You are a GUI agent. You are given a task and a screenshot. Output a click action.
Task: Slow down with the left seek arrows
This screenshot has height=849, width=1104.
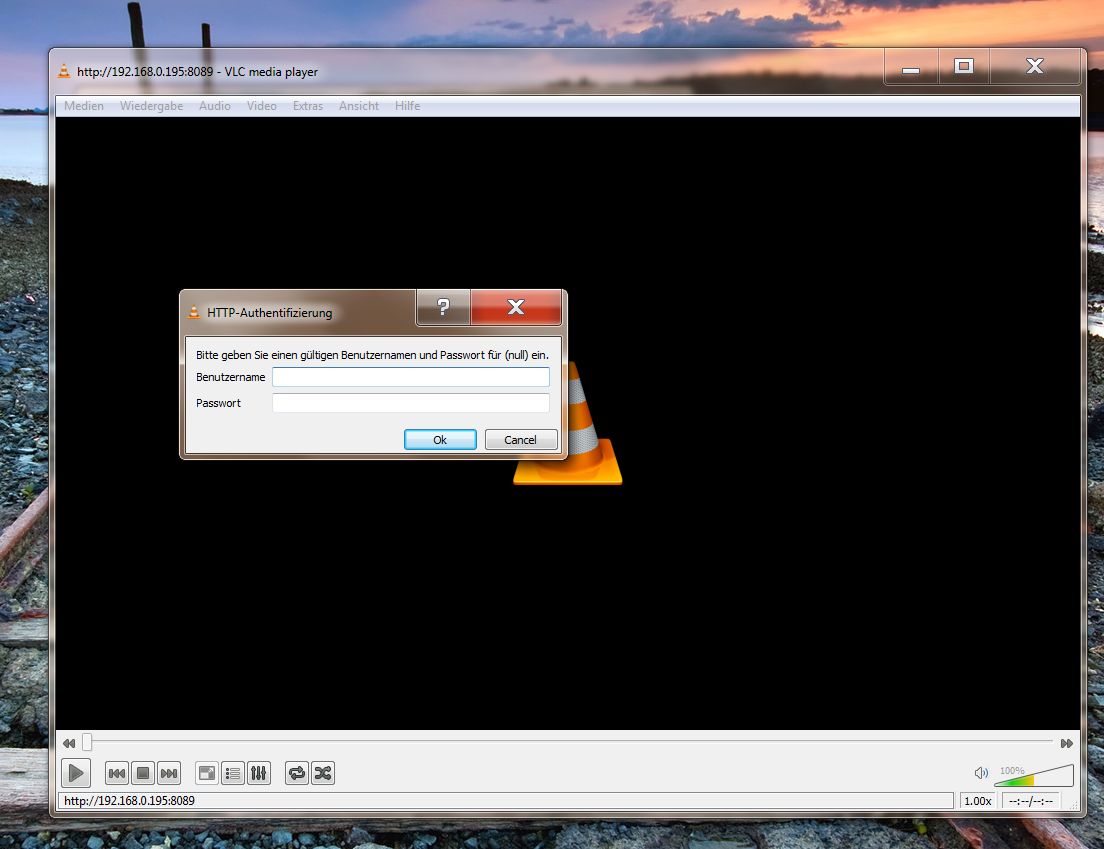[x=68, y=743]
